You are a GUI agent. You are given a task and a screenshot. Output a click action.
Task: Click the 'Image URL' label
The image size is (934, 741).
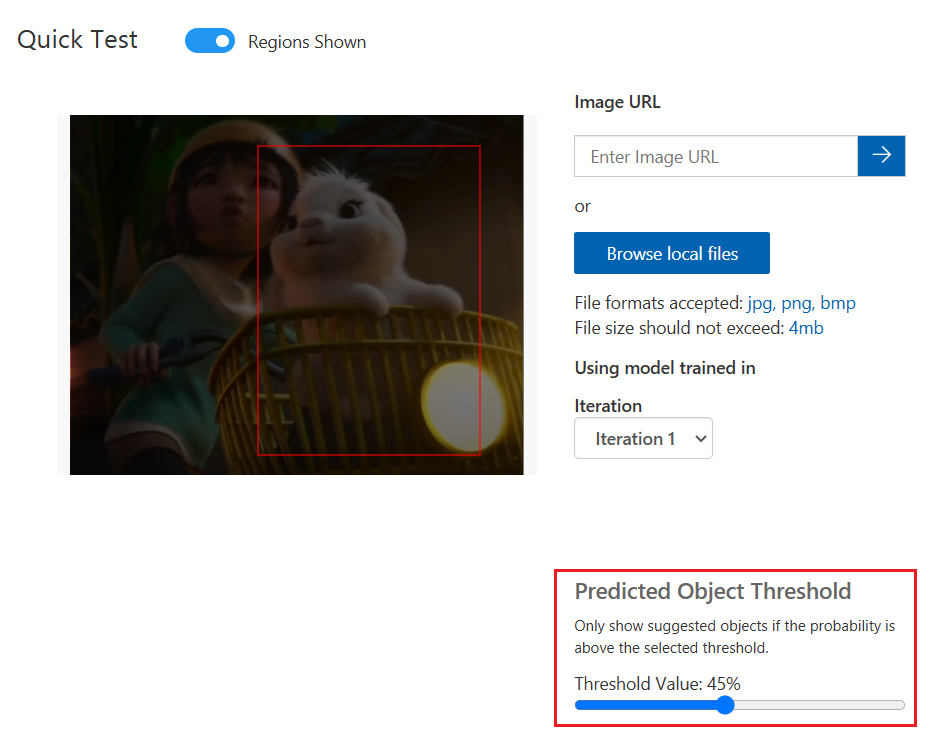tap(617, 102)
